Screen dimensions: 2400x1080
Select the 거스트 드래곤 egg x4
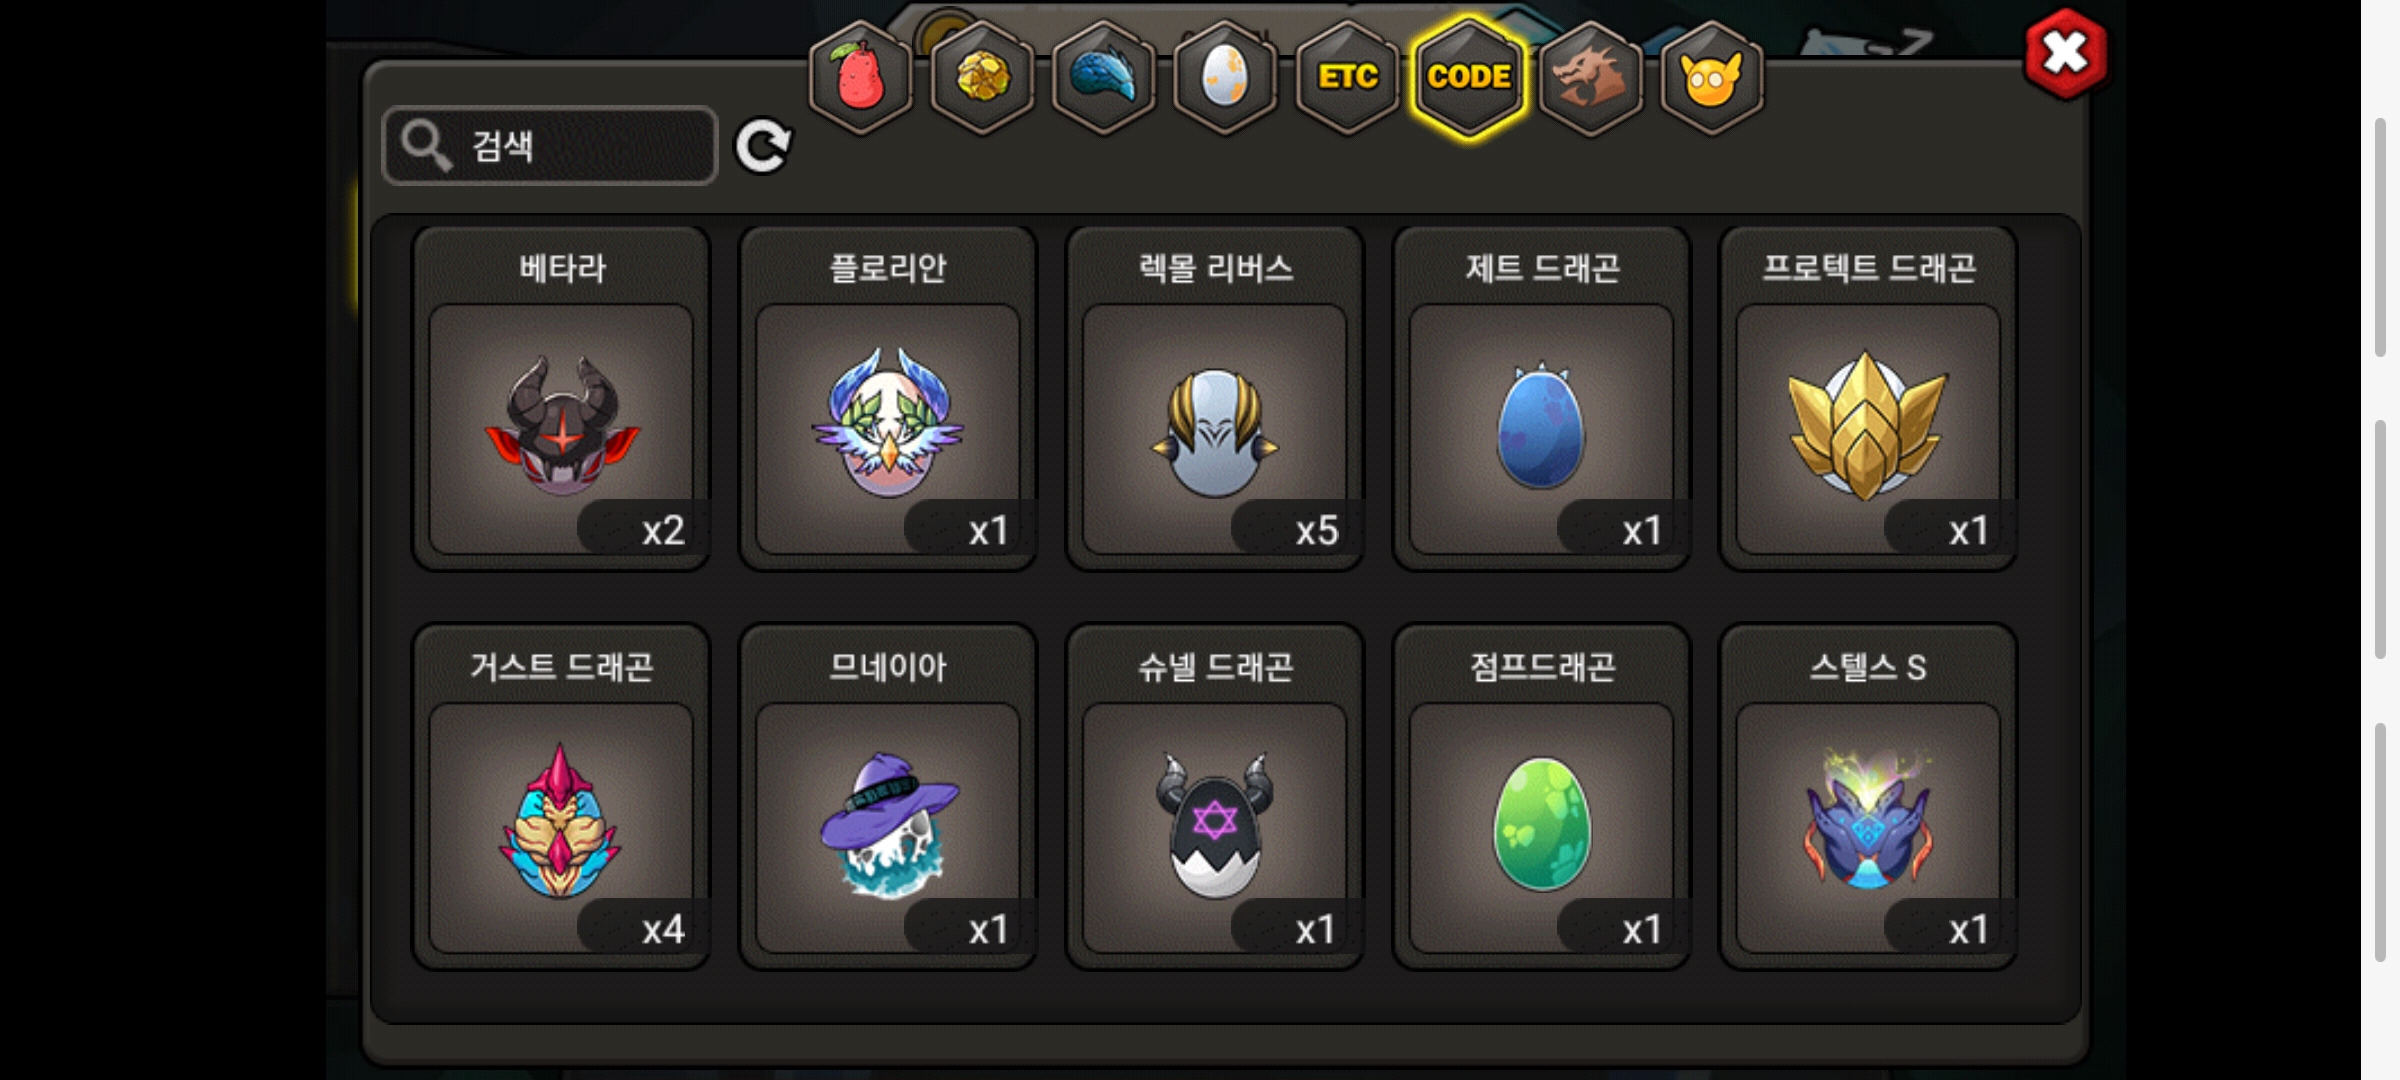coord(562,797)
